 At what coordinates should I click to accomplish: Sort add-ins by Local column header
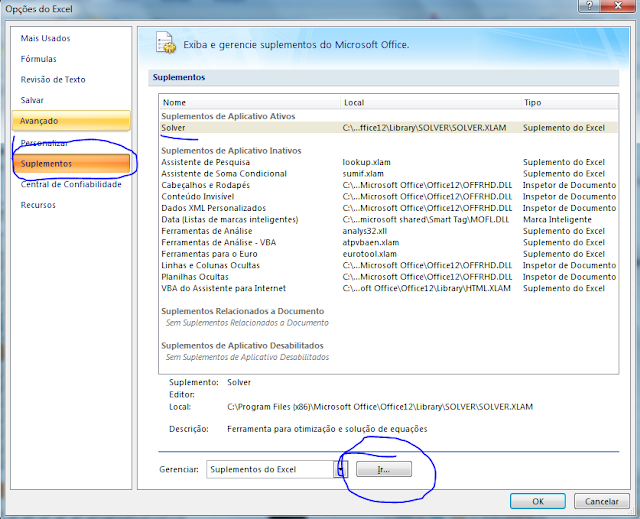[x=431, y=102]
